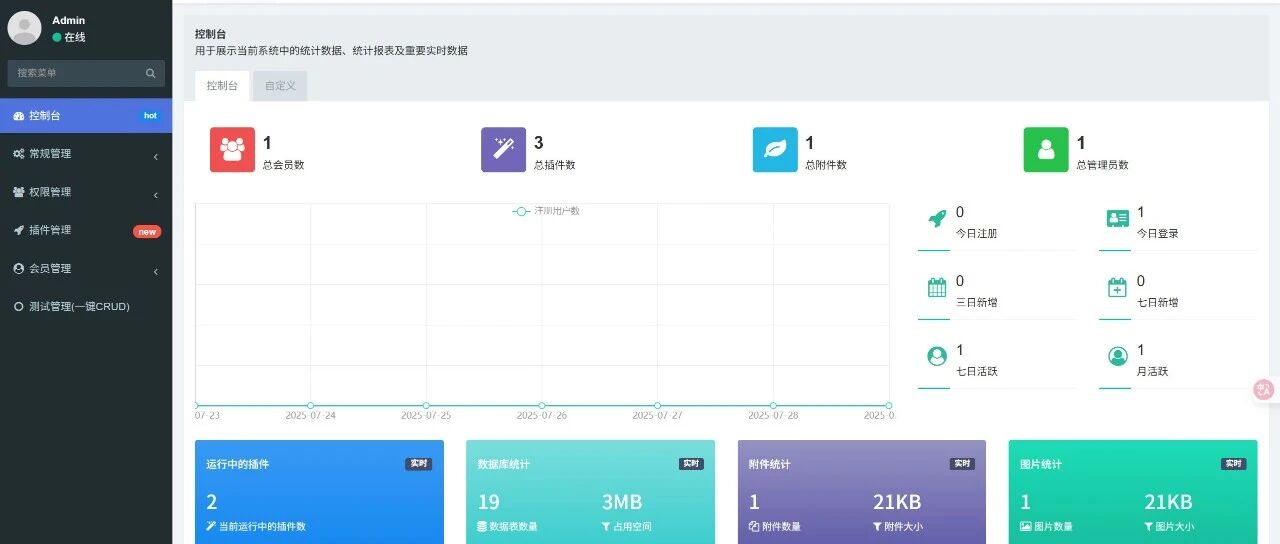This screenshot has height=544, width=1280.
Task: Click the blue 总附件数 leaf icon
Action: point(775,150)
